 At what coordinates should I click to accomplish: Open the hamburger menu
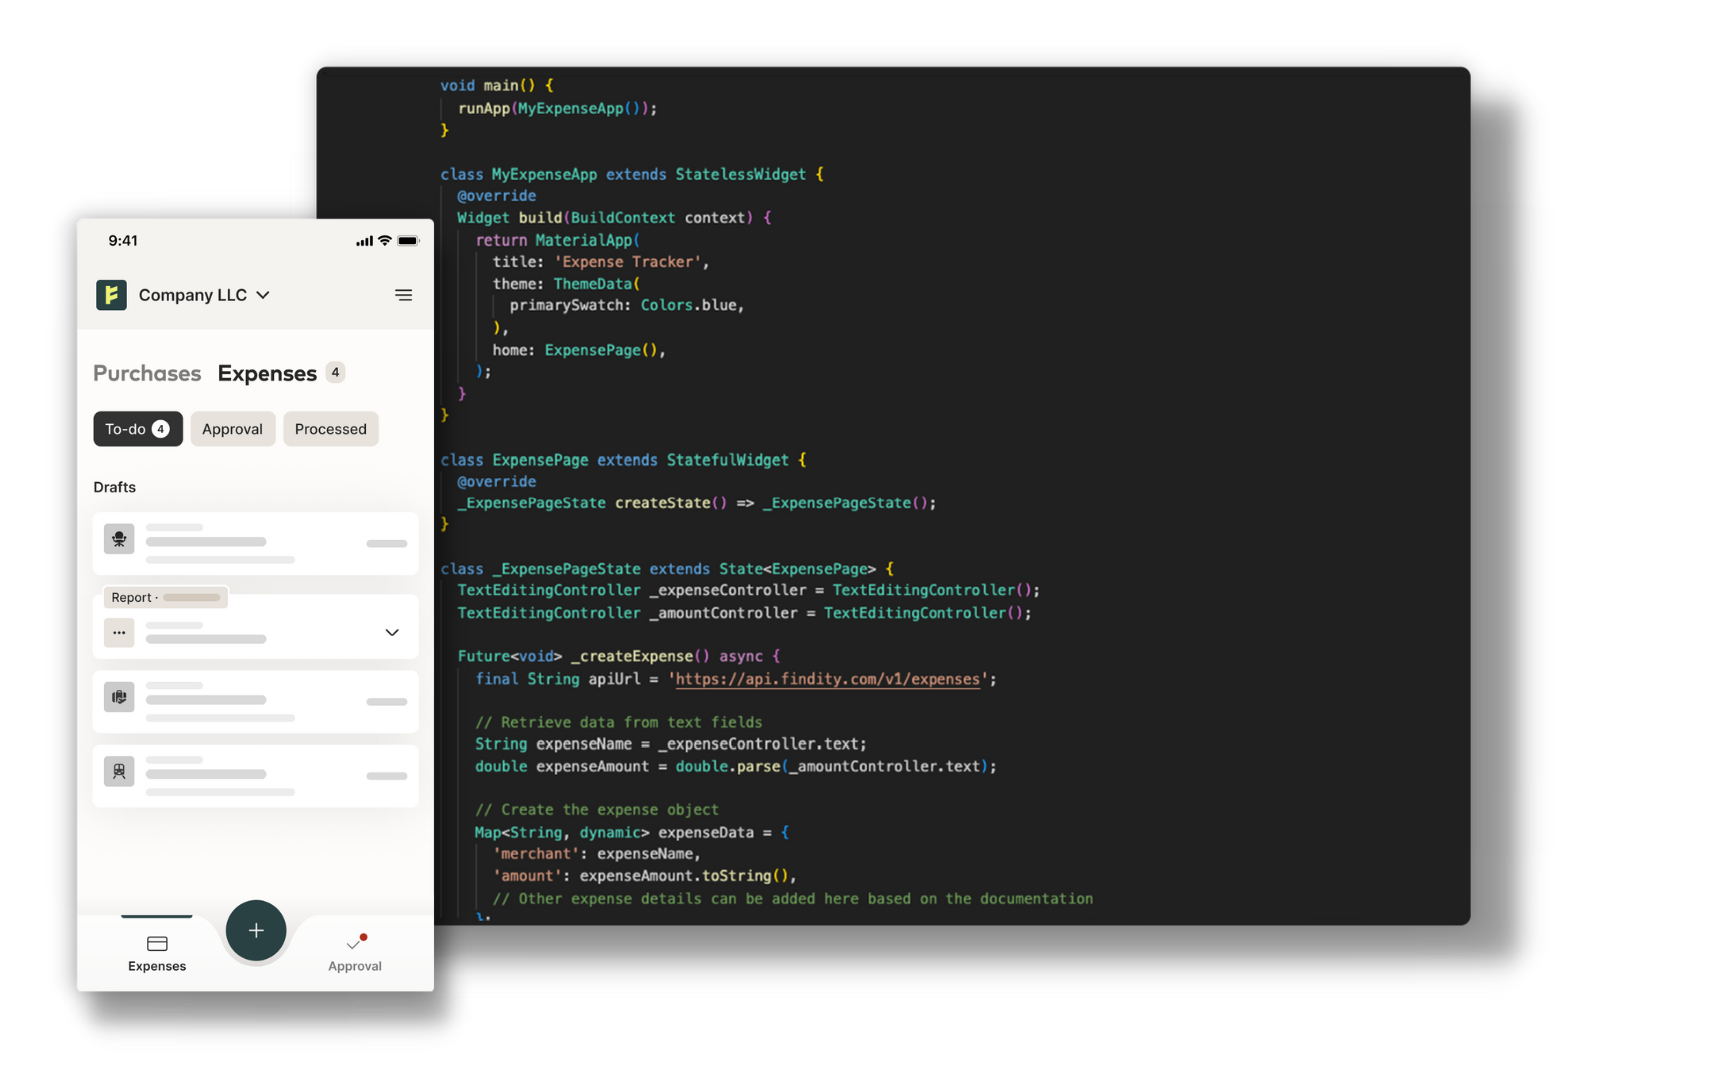click(404, 295)
